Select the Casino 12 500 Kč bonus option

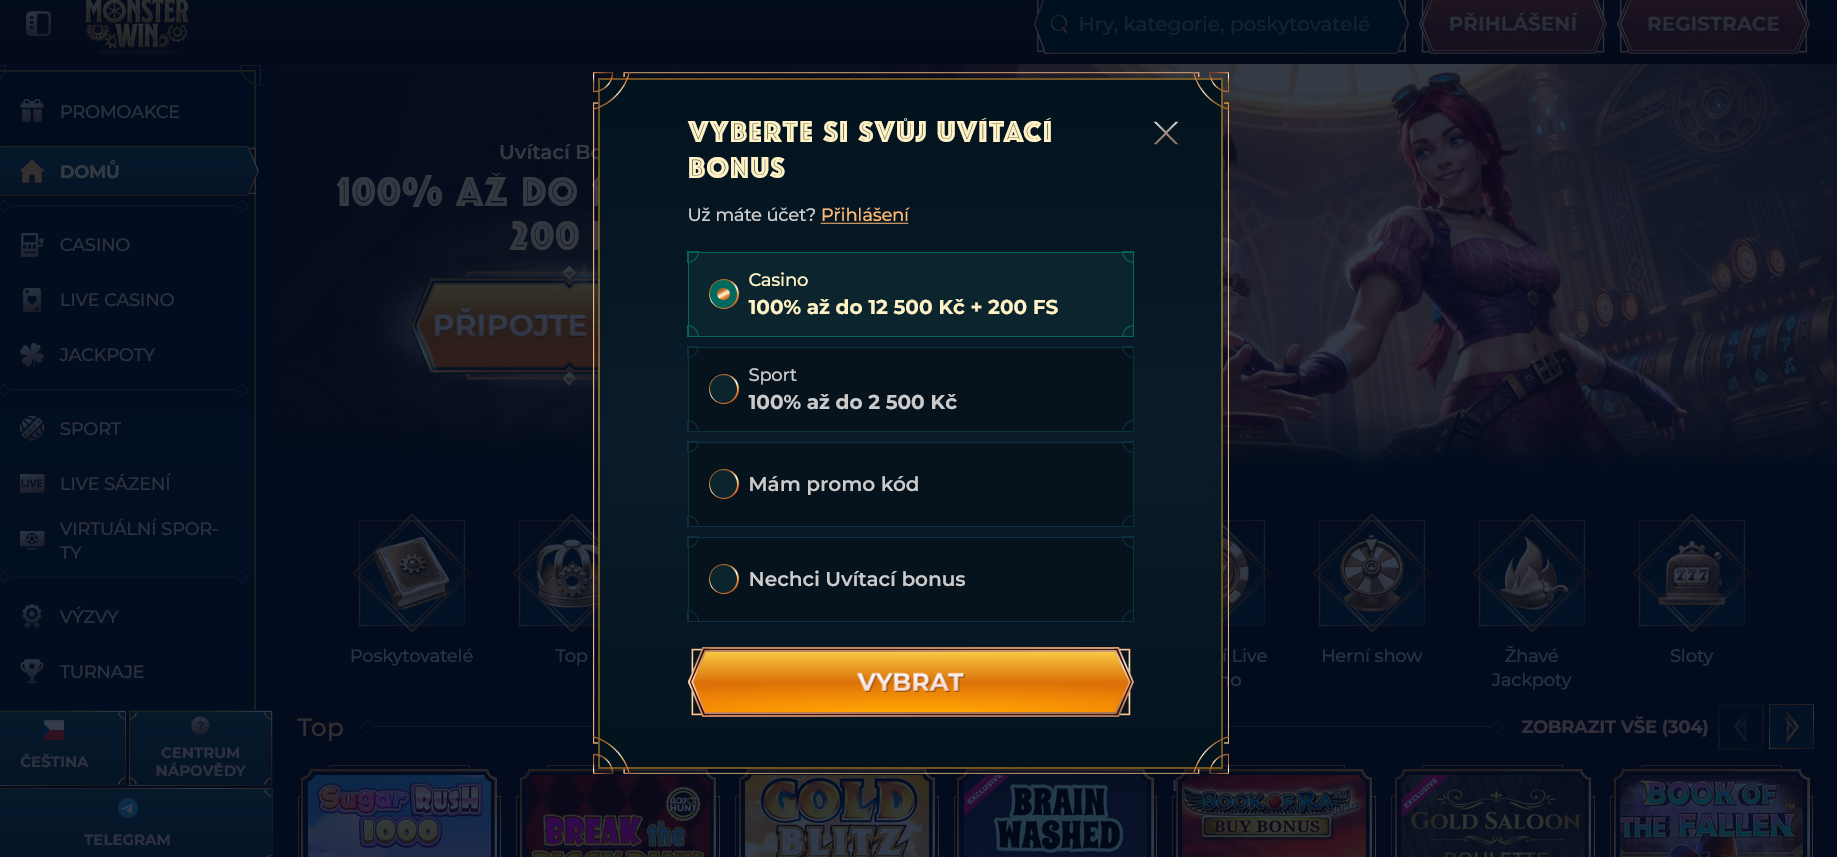[910, 294]
